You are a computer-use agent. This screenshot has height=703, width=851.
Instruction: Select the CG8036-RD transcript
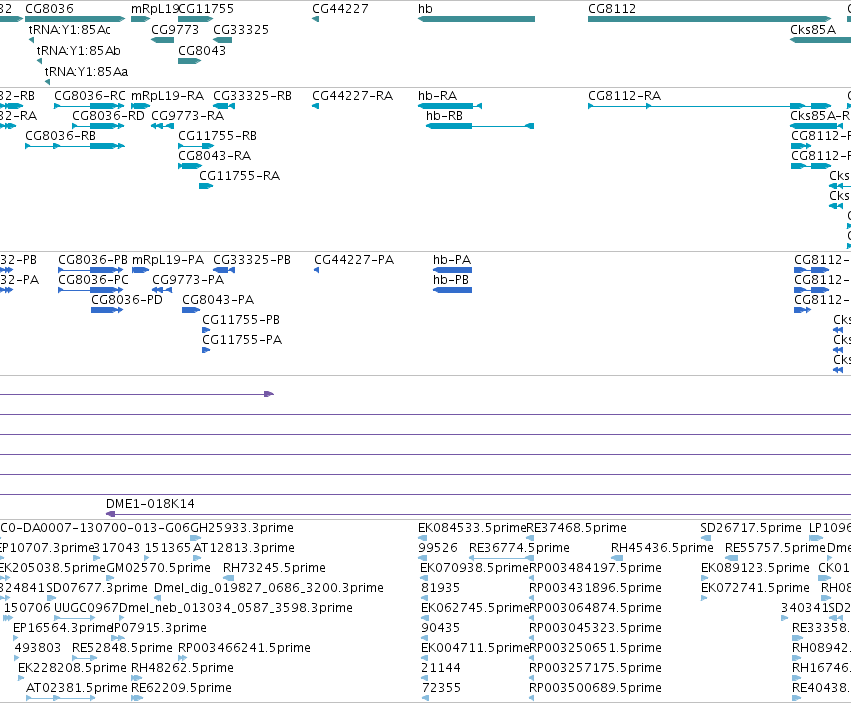point(98,126)
